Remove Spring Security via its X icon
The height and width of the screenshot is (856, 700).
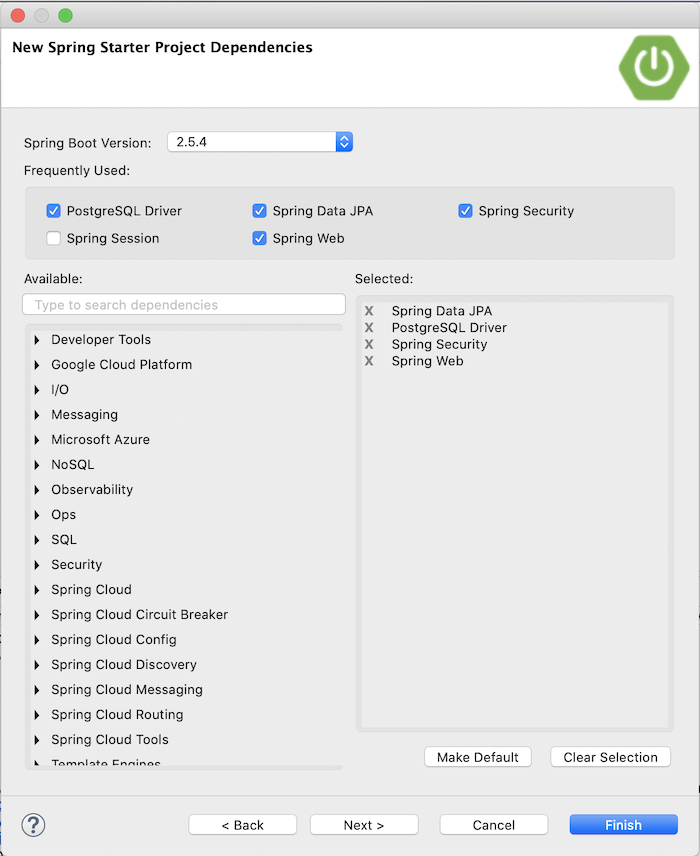point(369,344)
